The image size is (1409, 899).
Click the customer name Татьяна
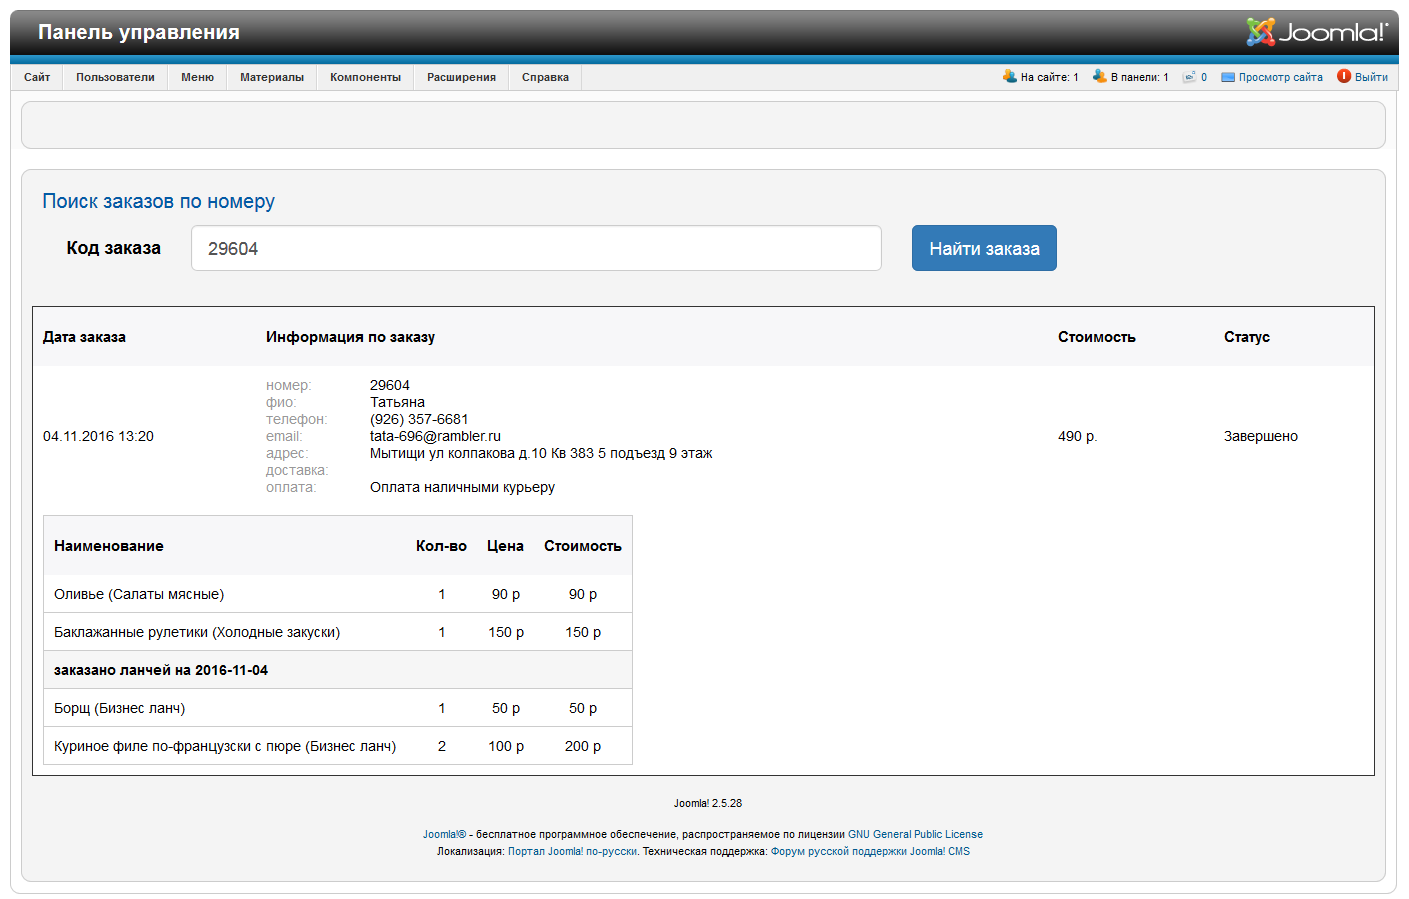pyautogui.click(x=397, y=402)
